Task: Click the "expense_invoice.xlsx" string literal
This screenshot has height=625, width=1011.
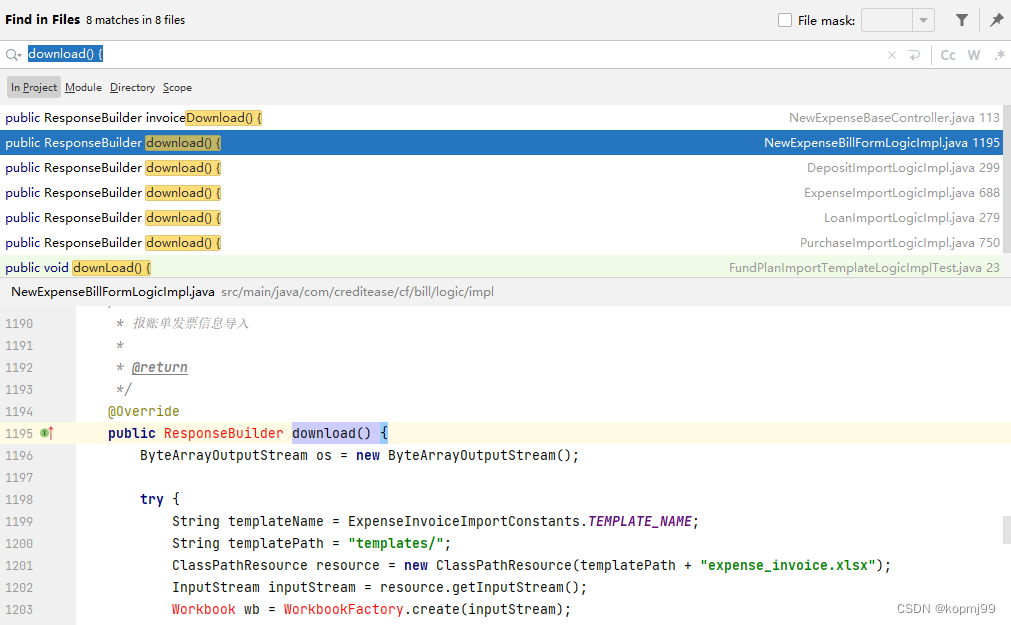Action: tap(787, 566)
